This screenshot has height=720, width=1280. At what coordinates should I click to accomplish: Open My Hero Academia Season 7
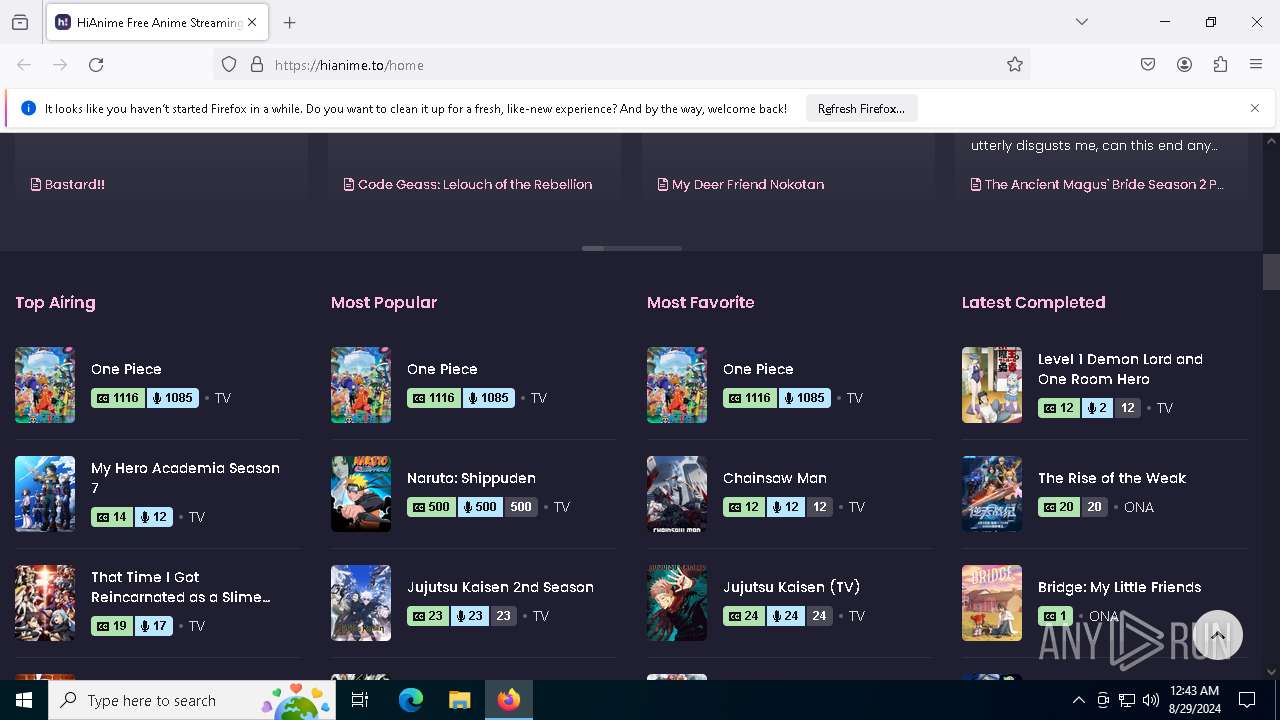pyautogui.click(x=185, y=478)
